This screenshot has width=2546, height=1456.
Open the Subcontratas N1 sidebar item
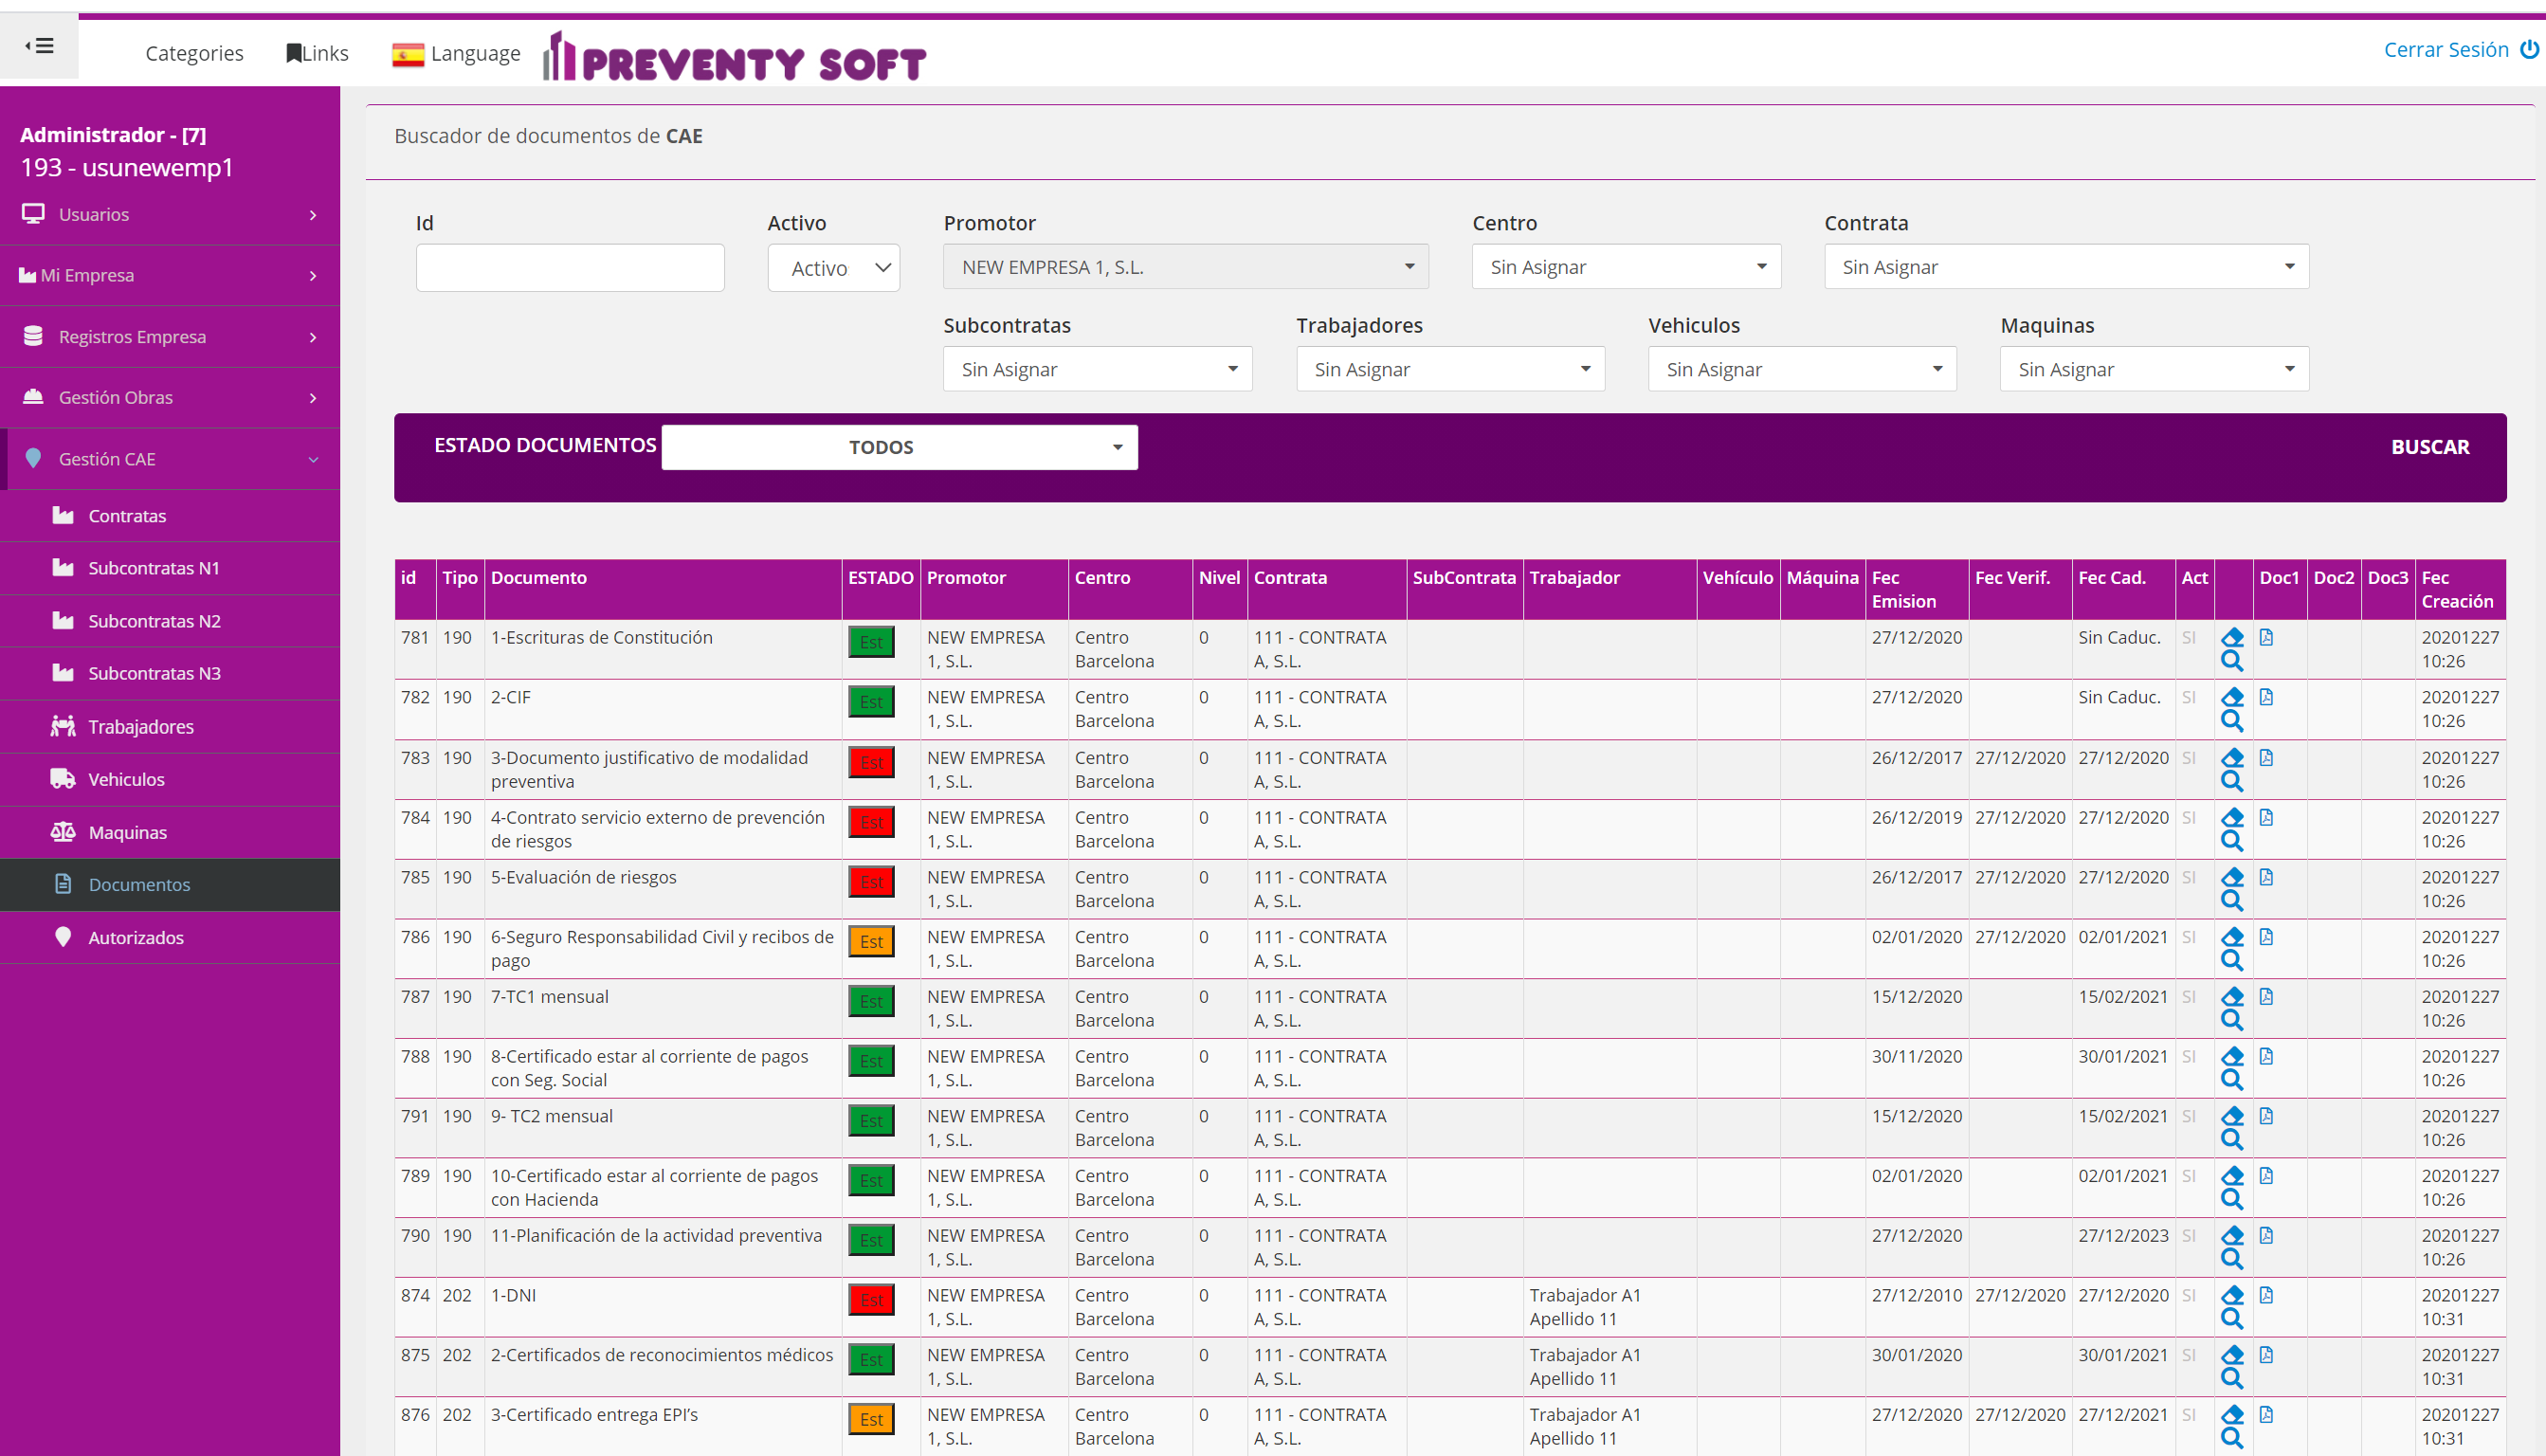pos(153,568)
